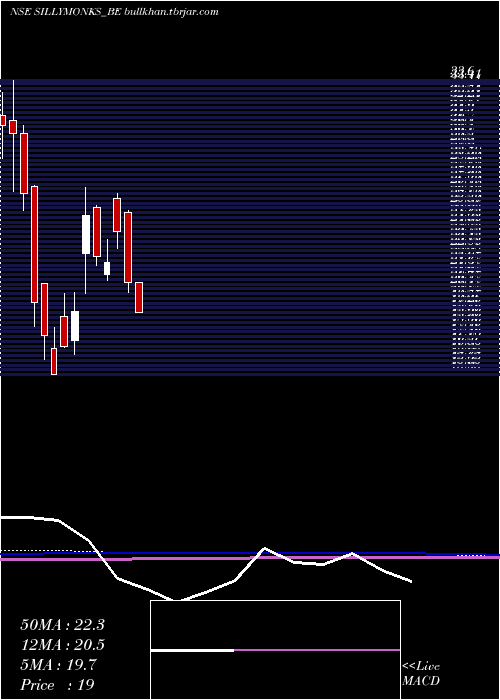Click the tall white candlestick in the chart middle

click(x=86, y=234)
